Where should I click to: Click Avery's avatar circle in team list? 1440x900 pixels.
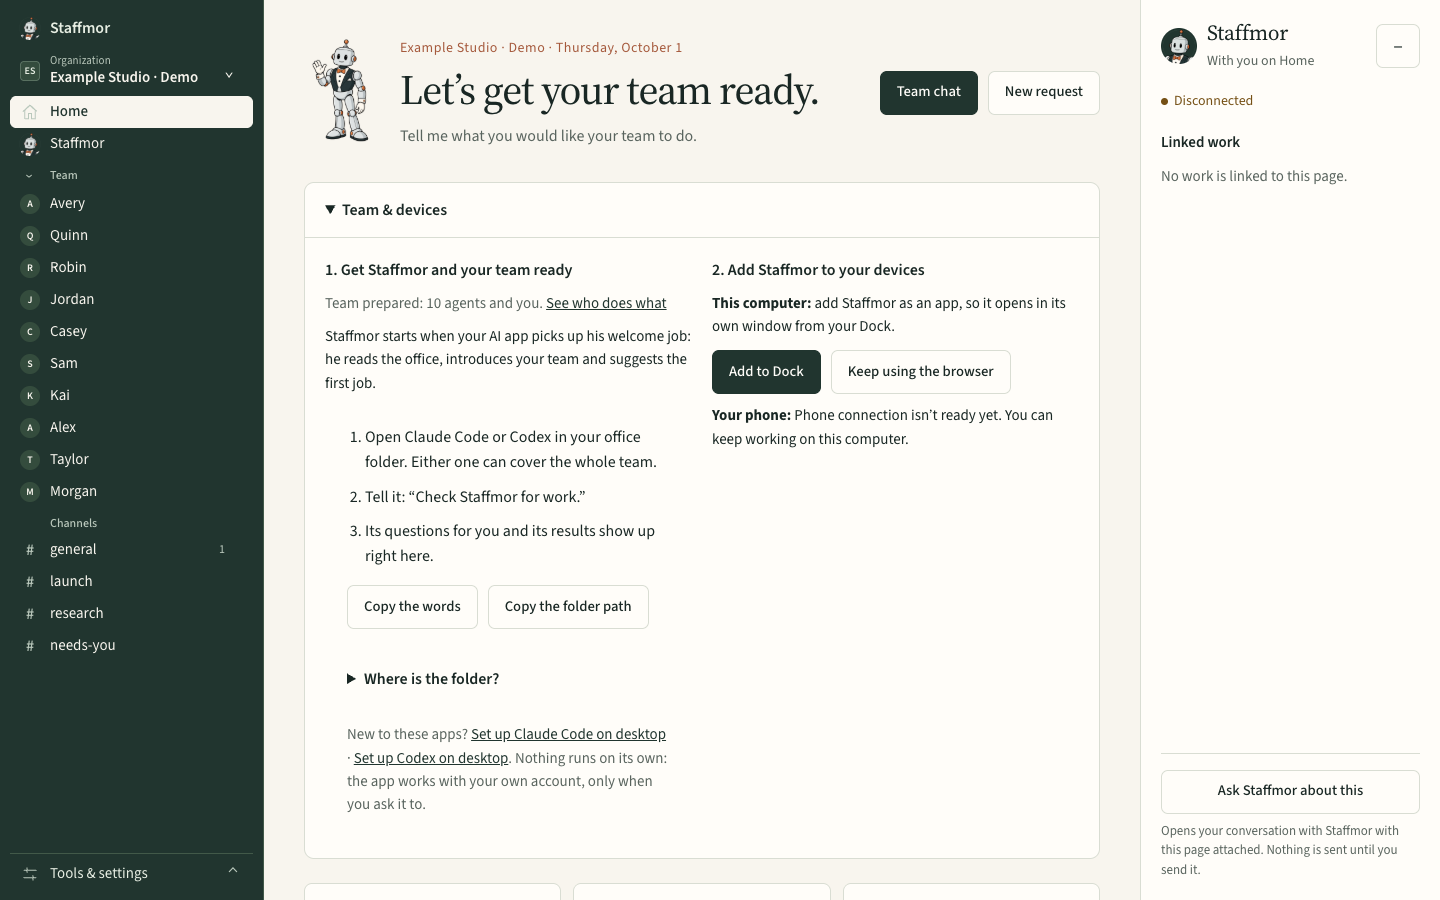pos(30,204)
